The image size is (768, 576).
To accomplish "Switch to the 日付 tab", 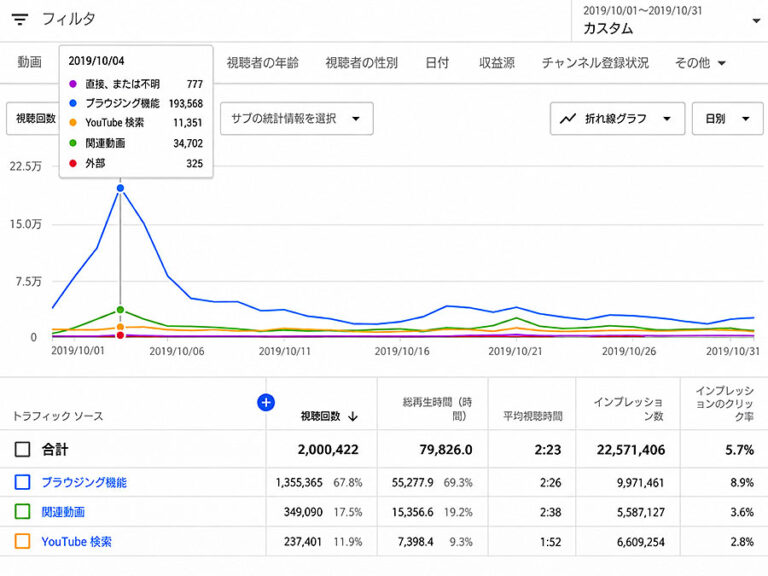I will [437, 63].
